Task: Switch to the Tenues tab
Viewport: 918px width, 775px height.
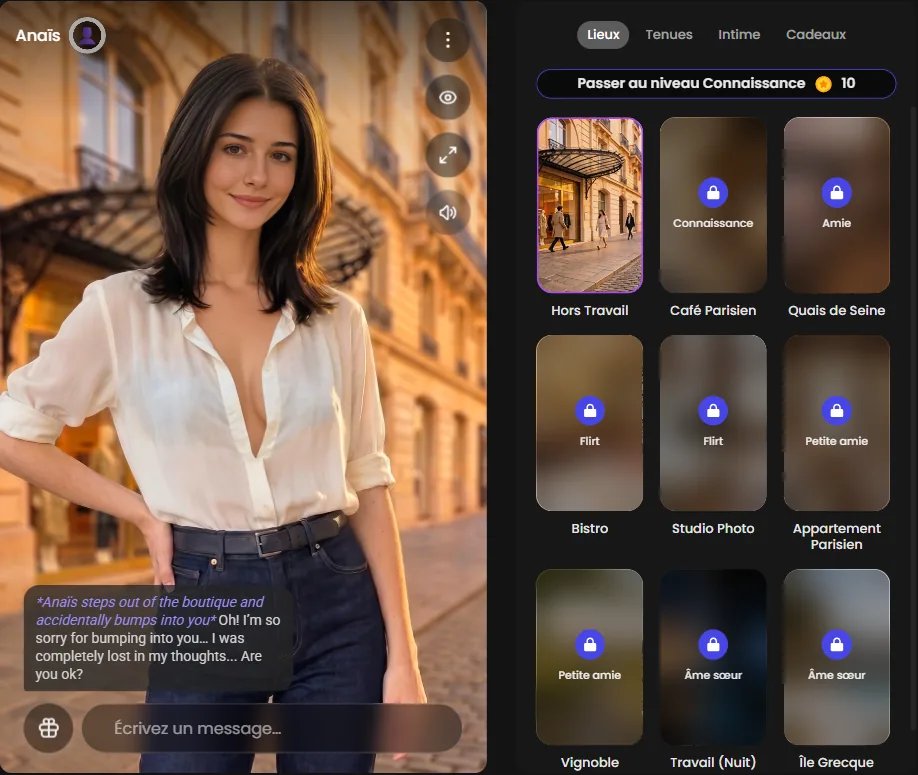Action: pos(669,35)
